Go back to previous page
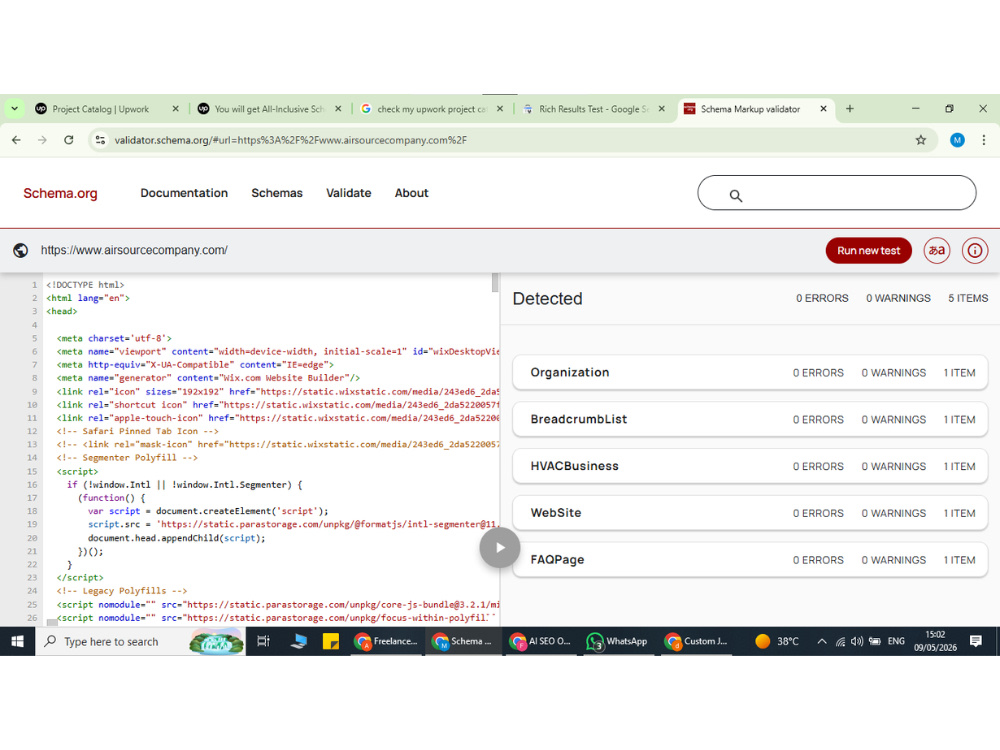 tap(17, 140)
